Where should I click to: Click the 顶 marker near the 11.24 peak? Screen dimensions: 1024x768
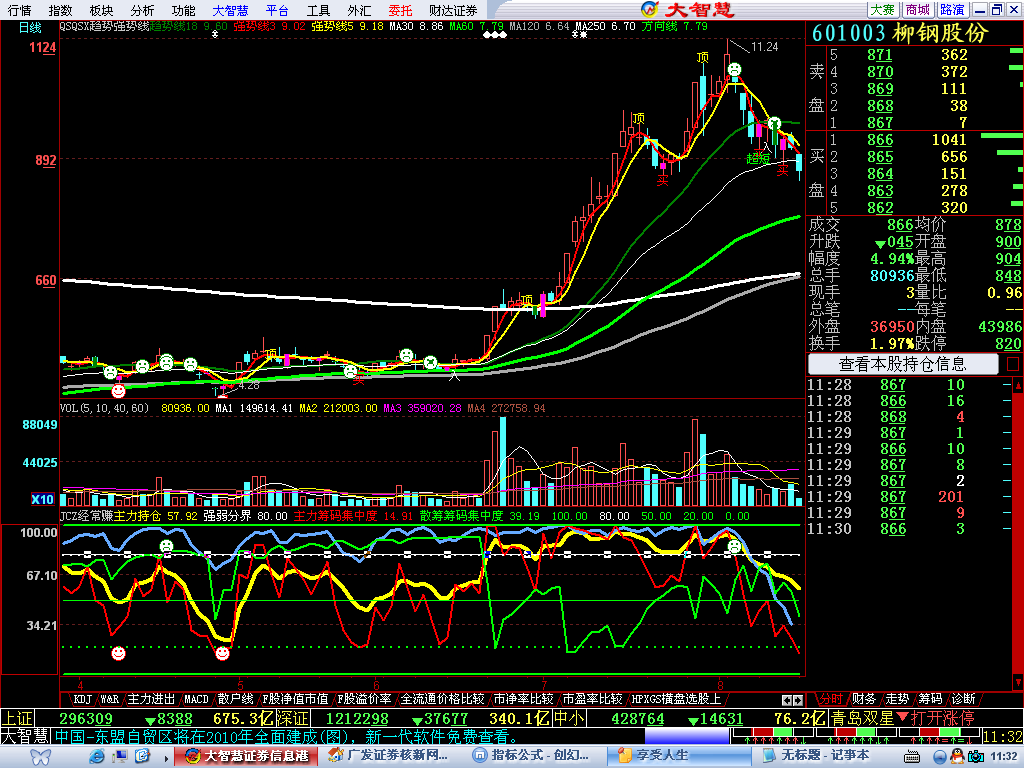coord(703,57)
